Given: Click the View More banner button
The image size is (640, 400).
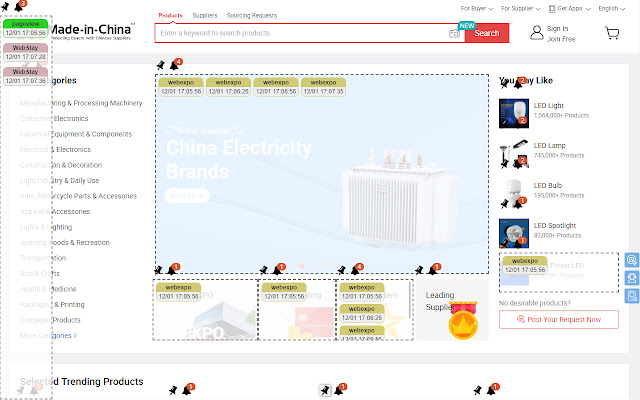Looking at the screenshot, I should coord(187,196).
